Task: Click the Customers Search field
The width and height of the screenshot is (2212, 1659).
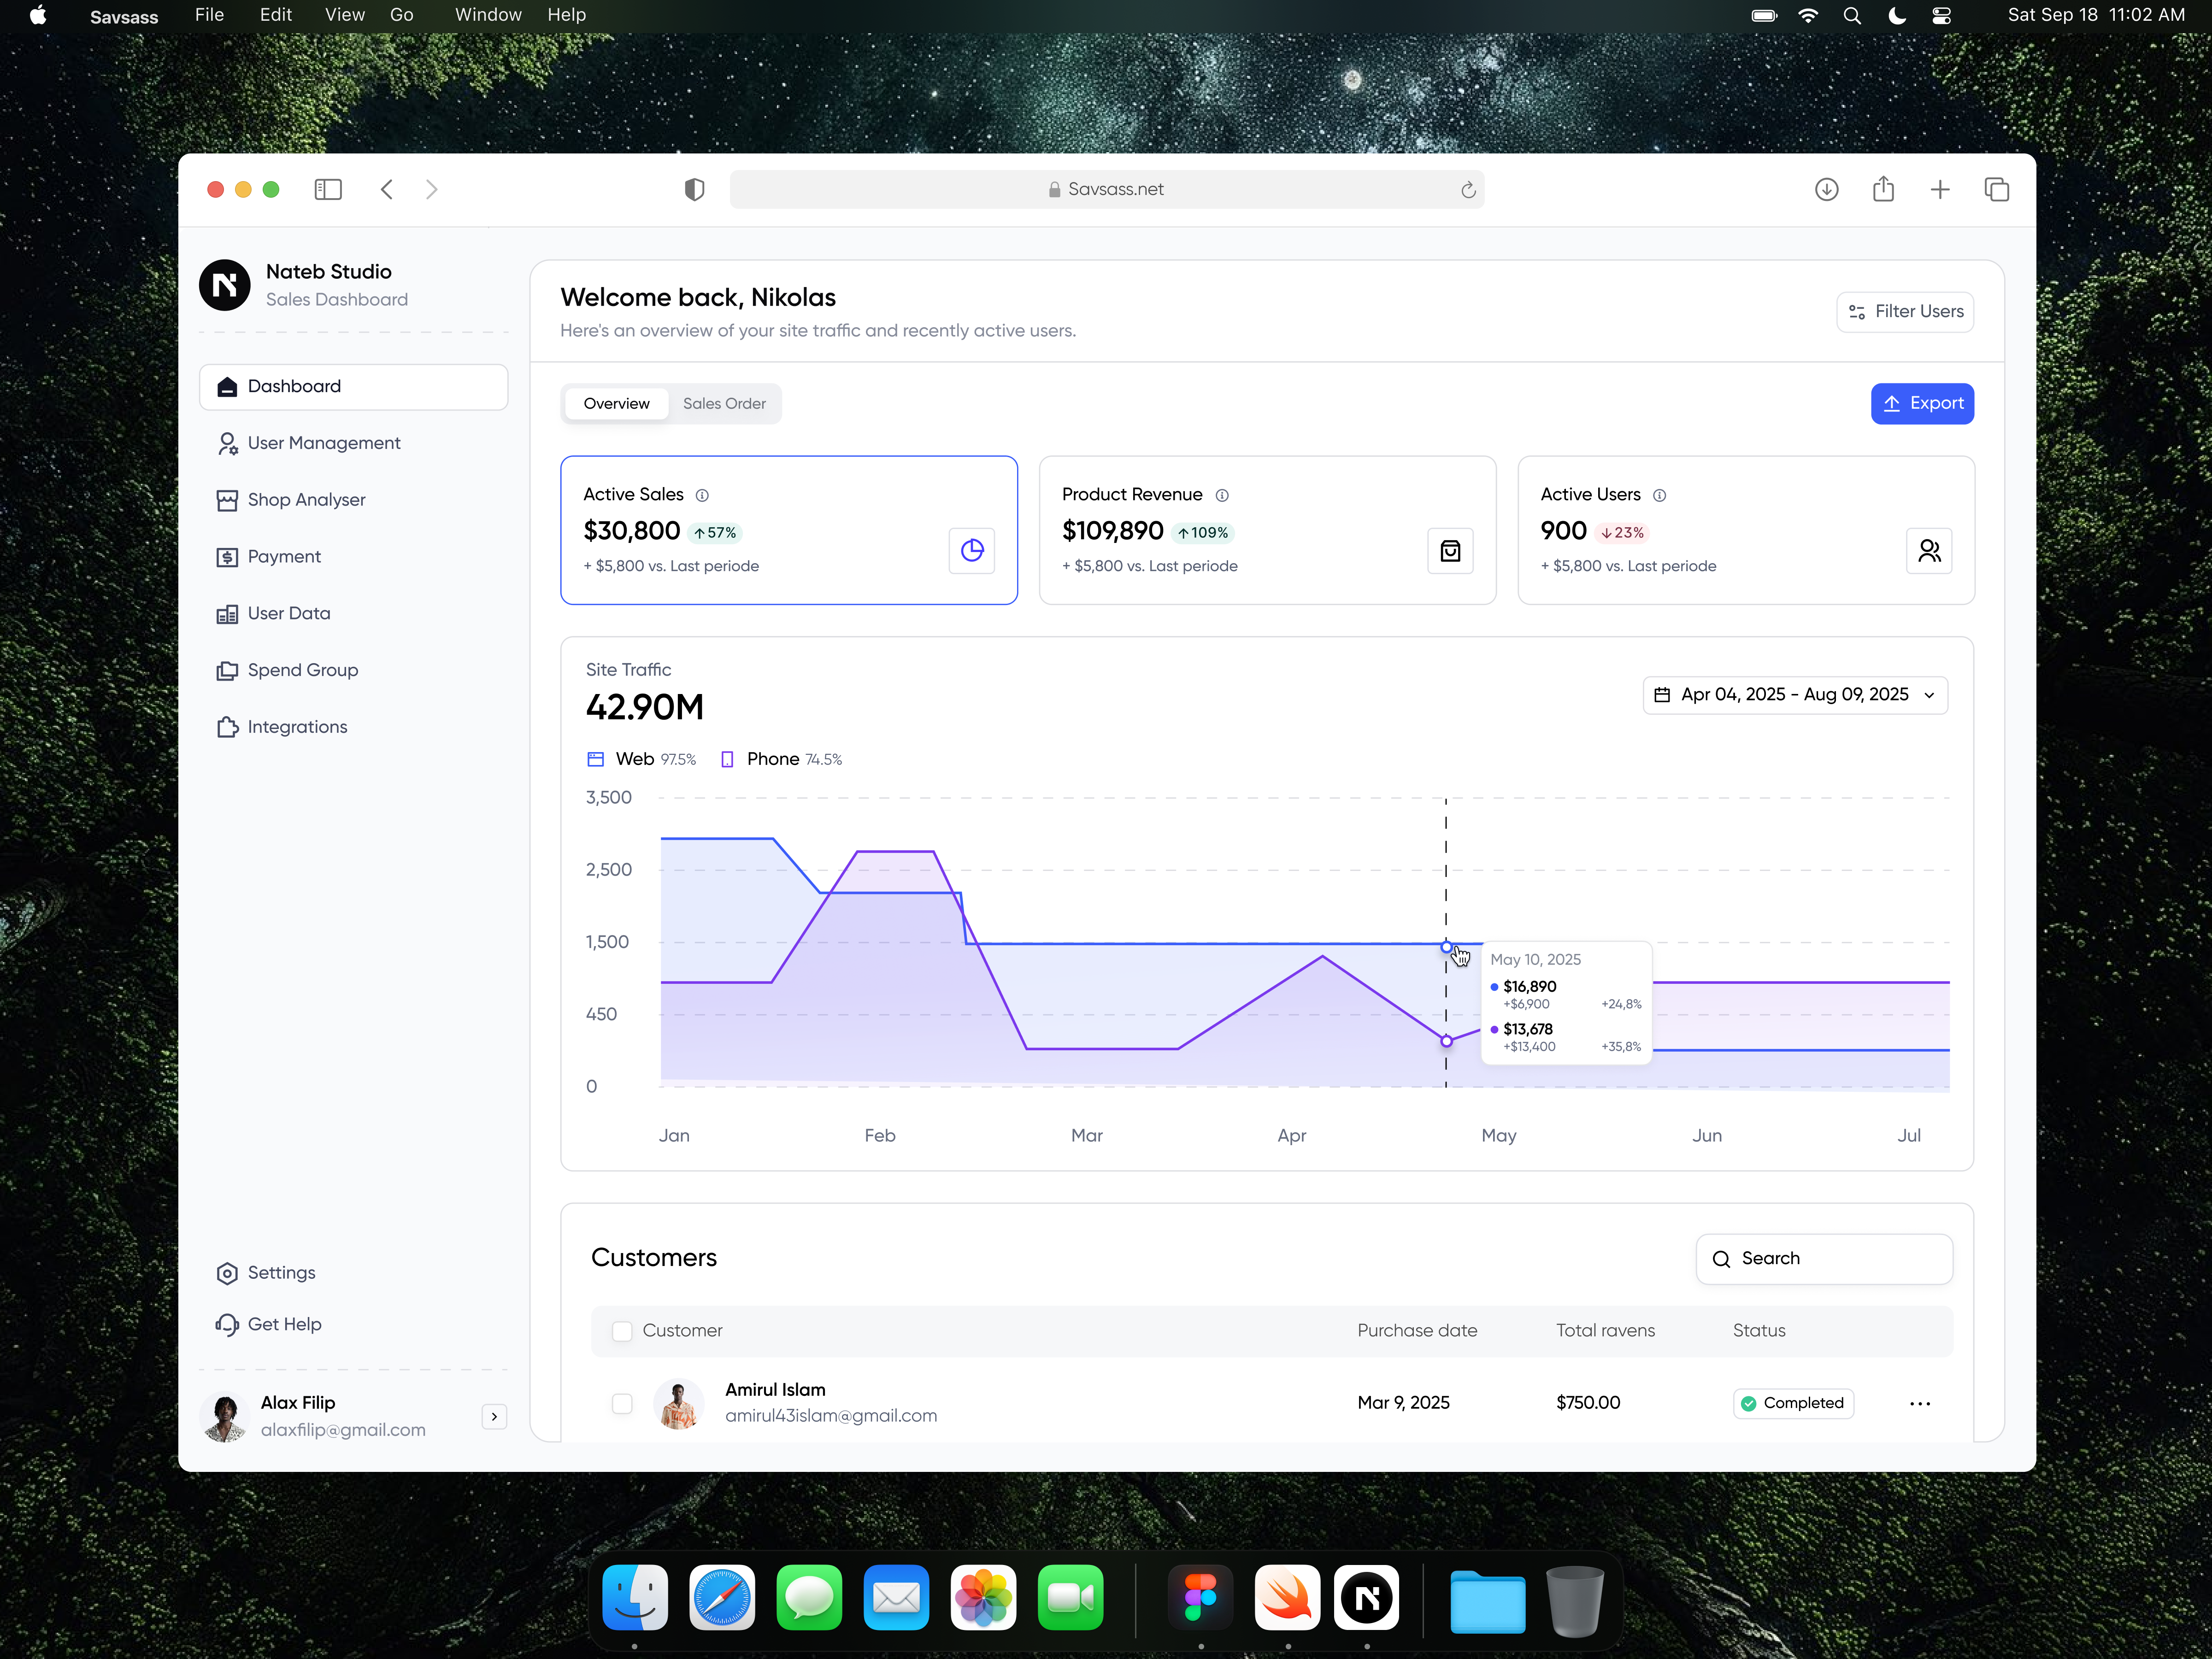Action: point(1824,1258)
